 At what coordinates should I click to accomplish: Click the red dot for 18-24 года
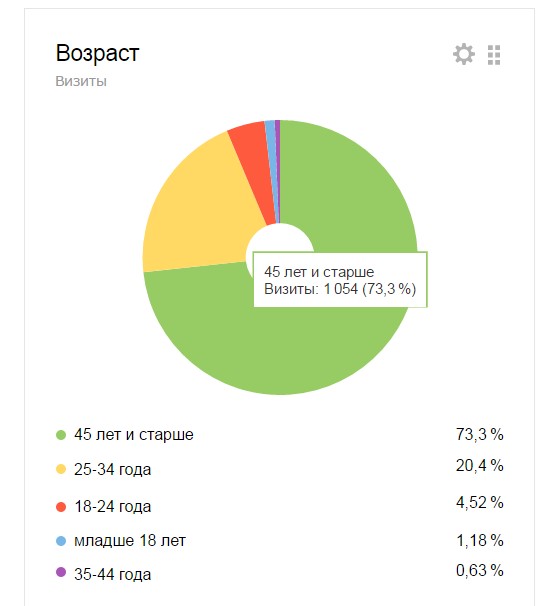(x=61, y=507)
